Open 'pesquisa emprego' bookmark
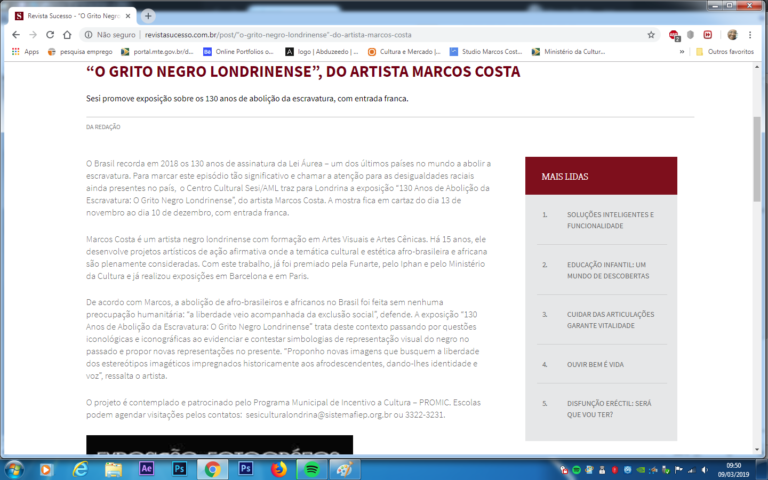768x480 pixels. (82, 51)
